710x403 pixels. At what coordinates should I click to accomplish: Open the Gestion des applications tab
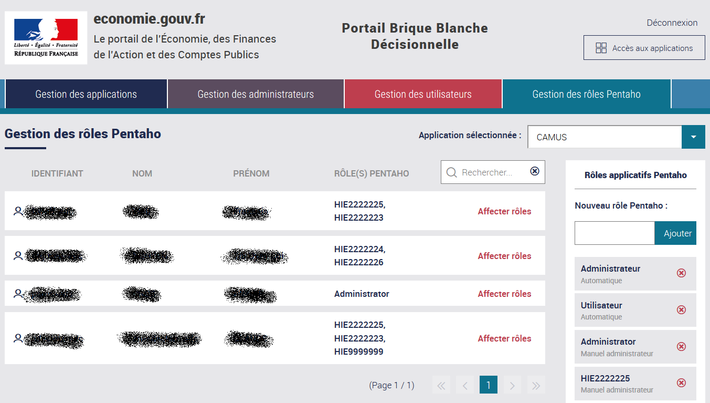coord(86,94)
